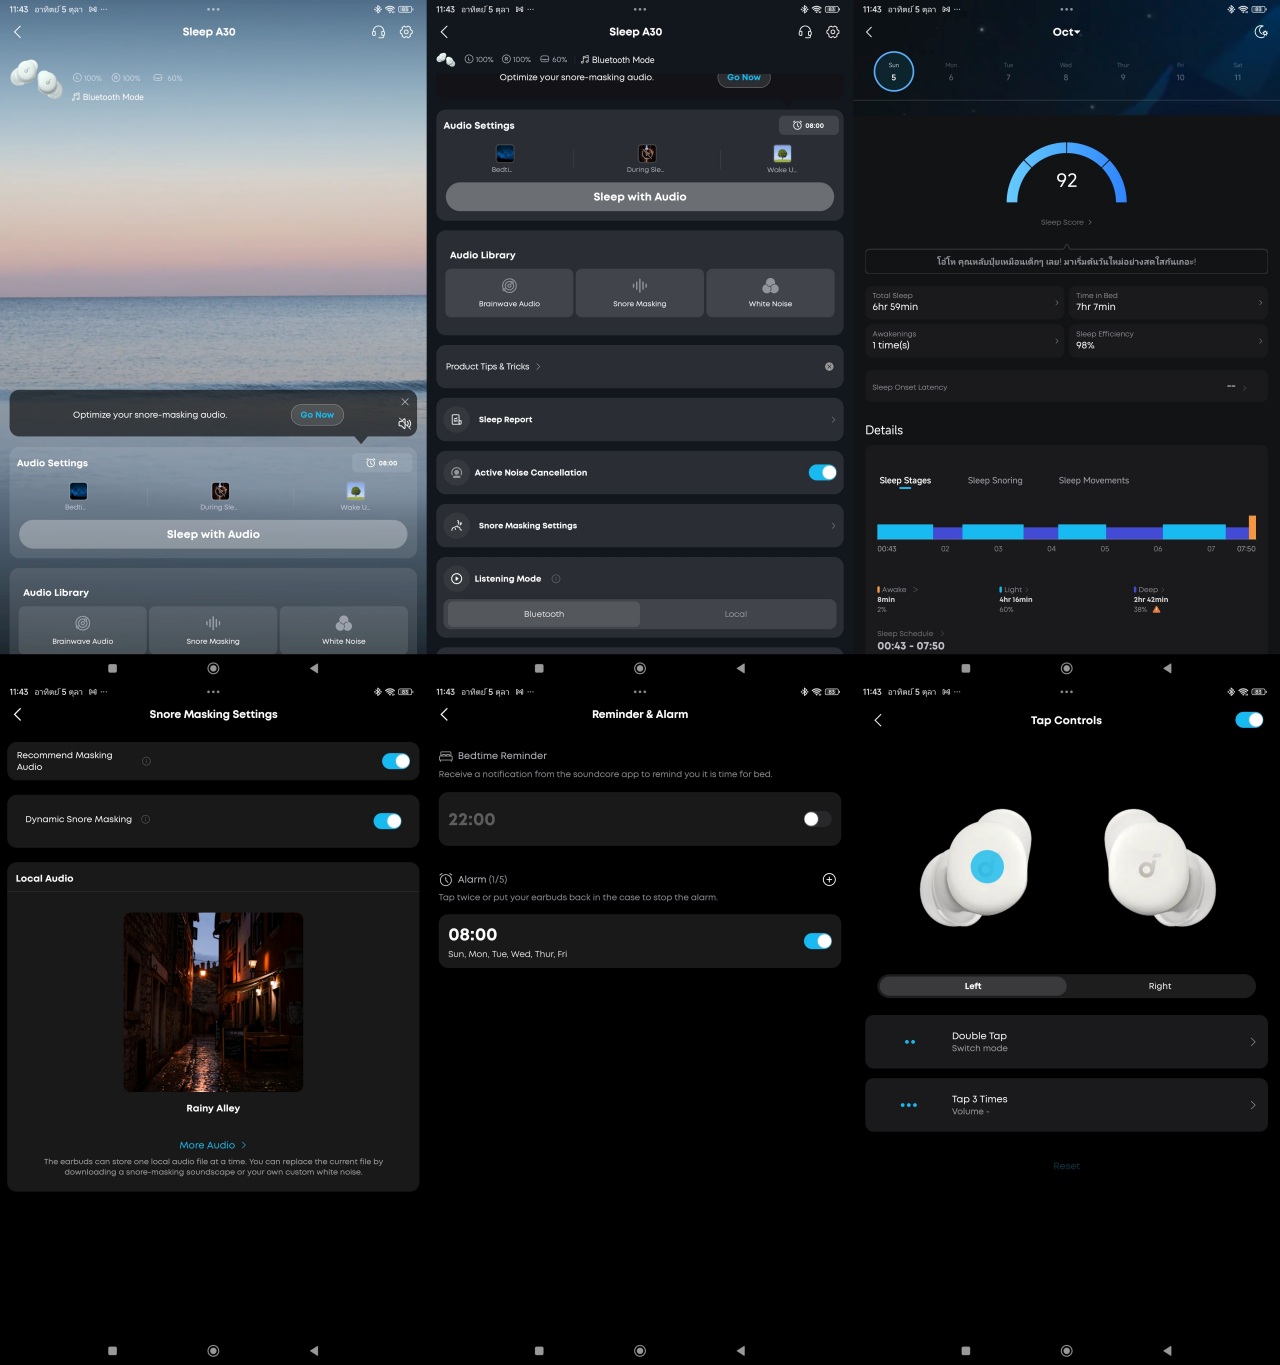Open the gear settings icon beside headphones
The image size is (1280, 1365).
[x=405, y=31]
